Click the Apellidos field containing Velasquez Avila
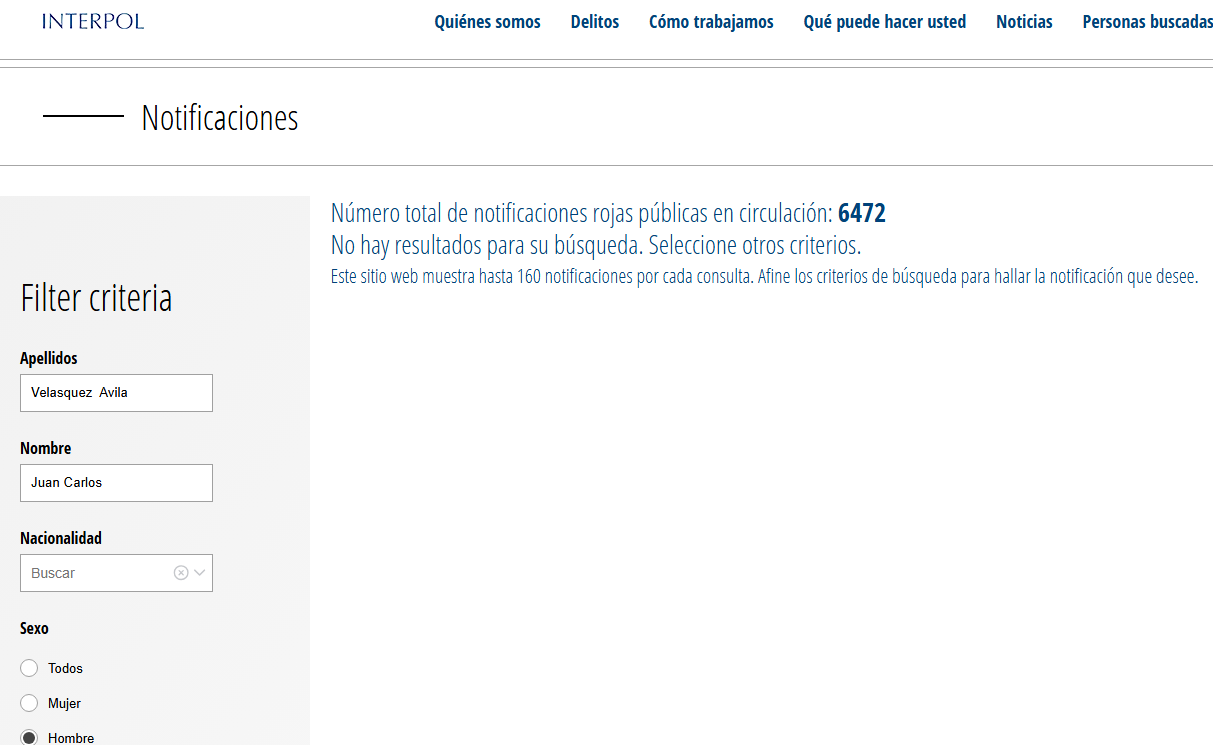This screenshot has width=1213, height=745. [x=116, y=393]
